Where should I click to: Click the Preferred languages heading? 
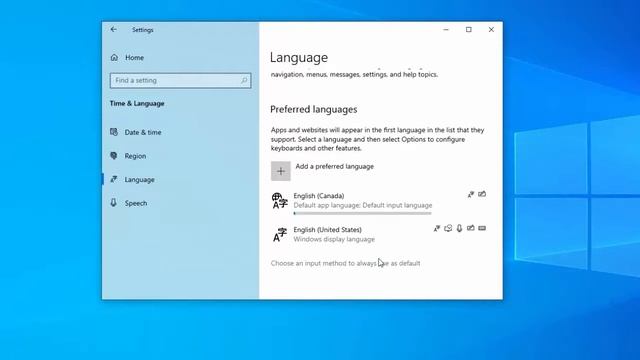click(313, 109)
